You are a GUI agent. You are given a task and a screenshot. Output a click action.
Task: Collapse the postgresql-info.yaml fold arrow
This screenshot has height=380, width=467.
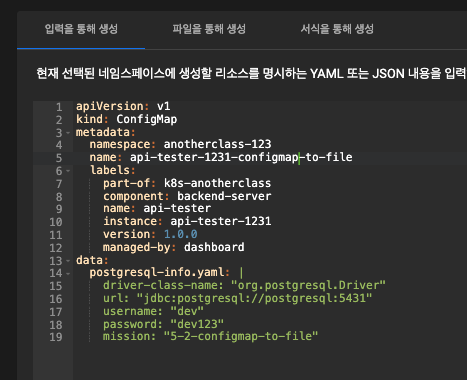(x=68, y=273)
